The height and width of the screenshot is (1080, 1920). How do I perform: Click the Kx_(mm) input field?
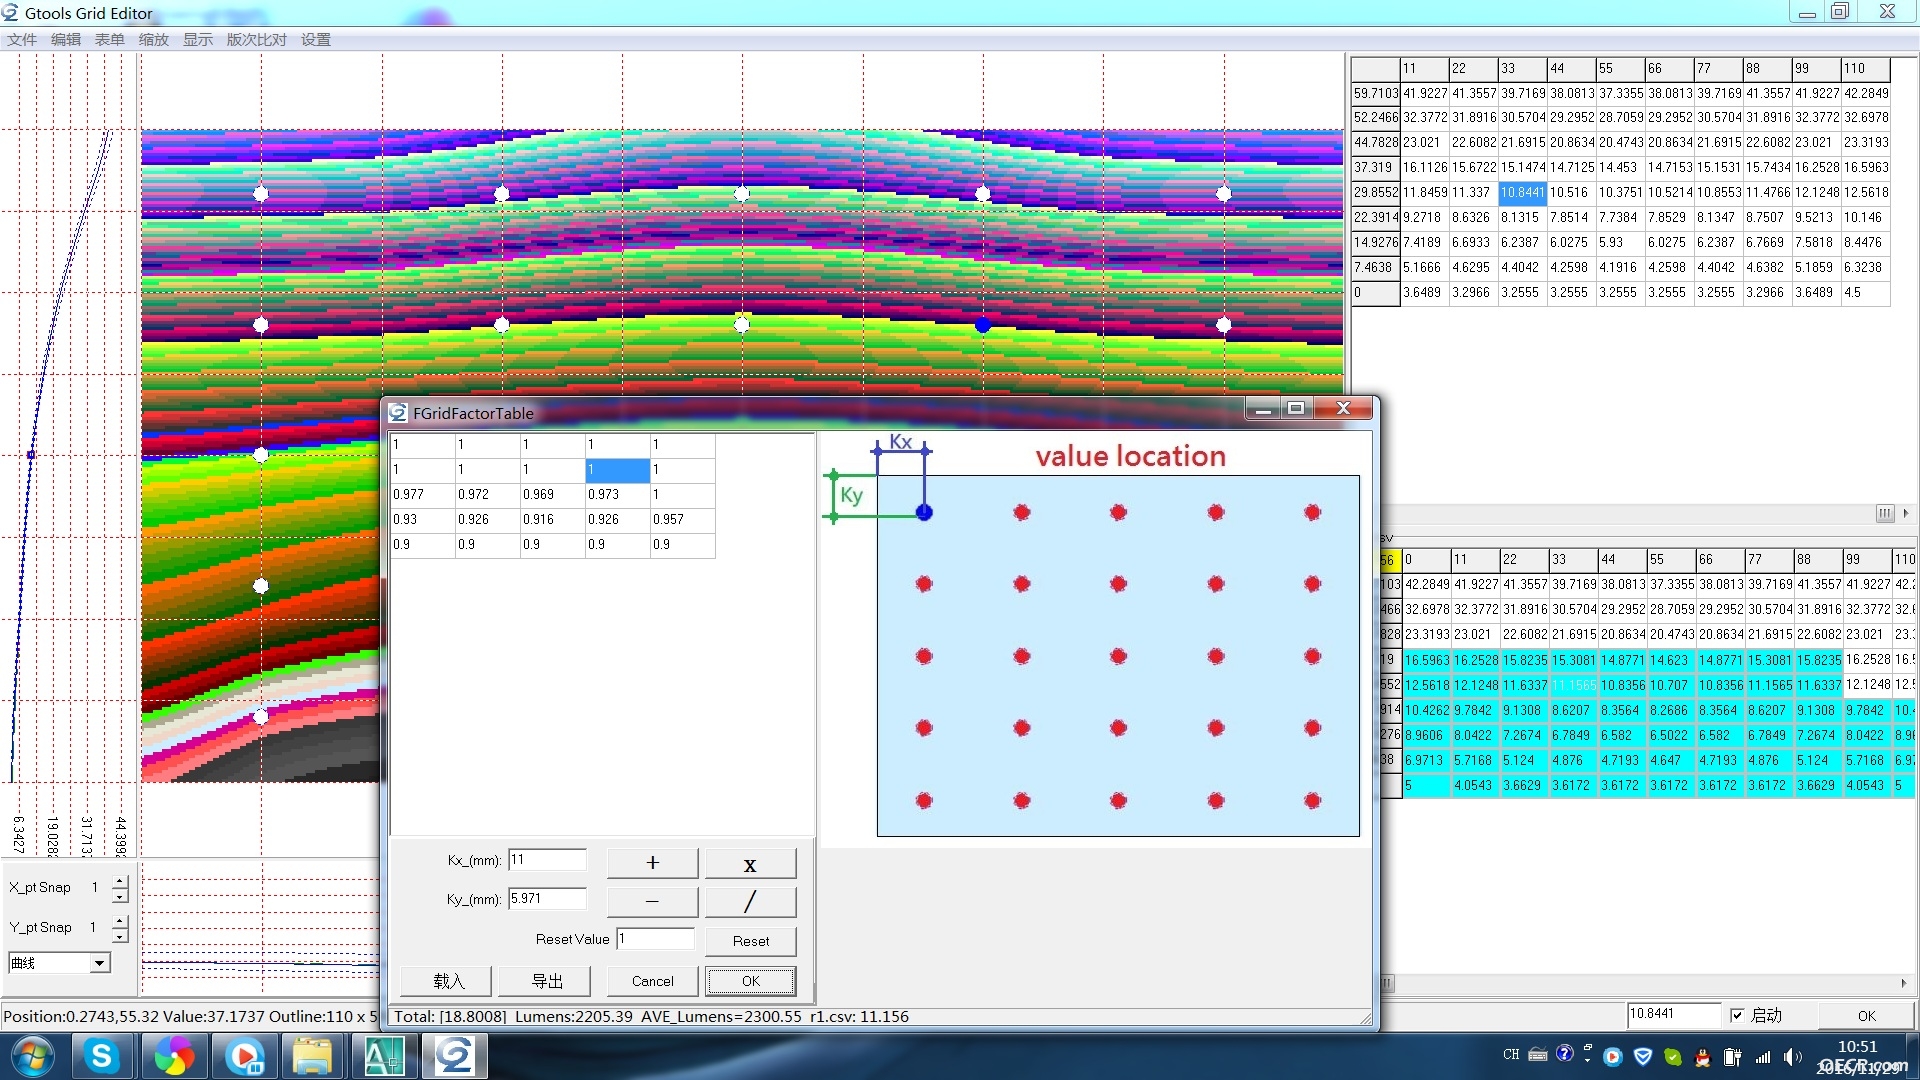point(547,860)
